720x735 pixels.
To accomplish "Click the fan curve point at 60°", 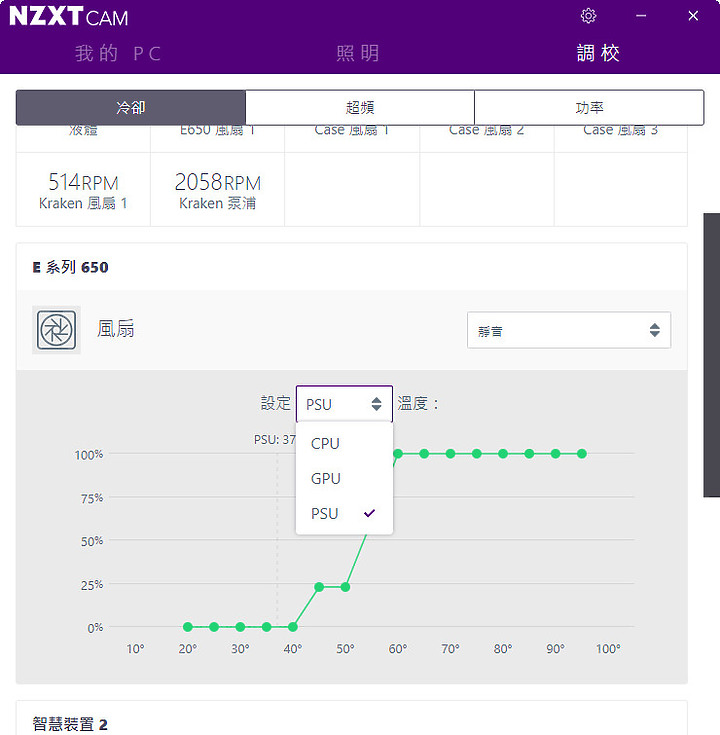I will (x=398, y=454).
